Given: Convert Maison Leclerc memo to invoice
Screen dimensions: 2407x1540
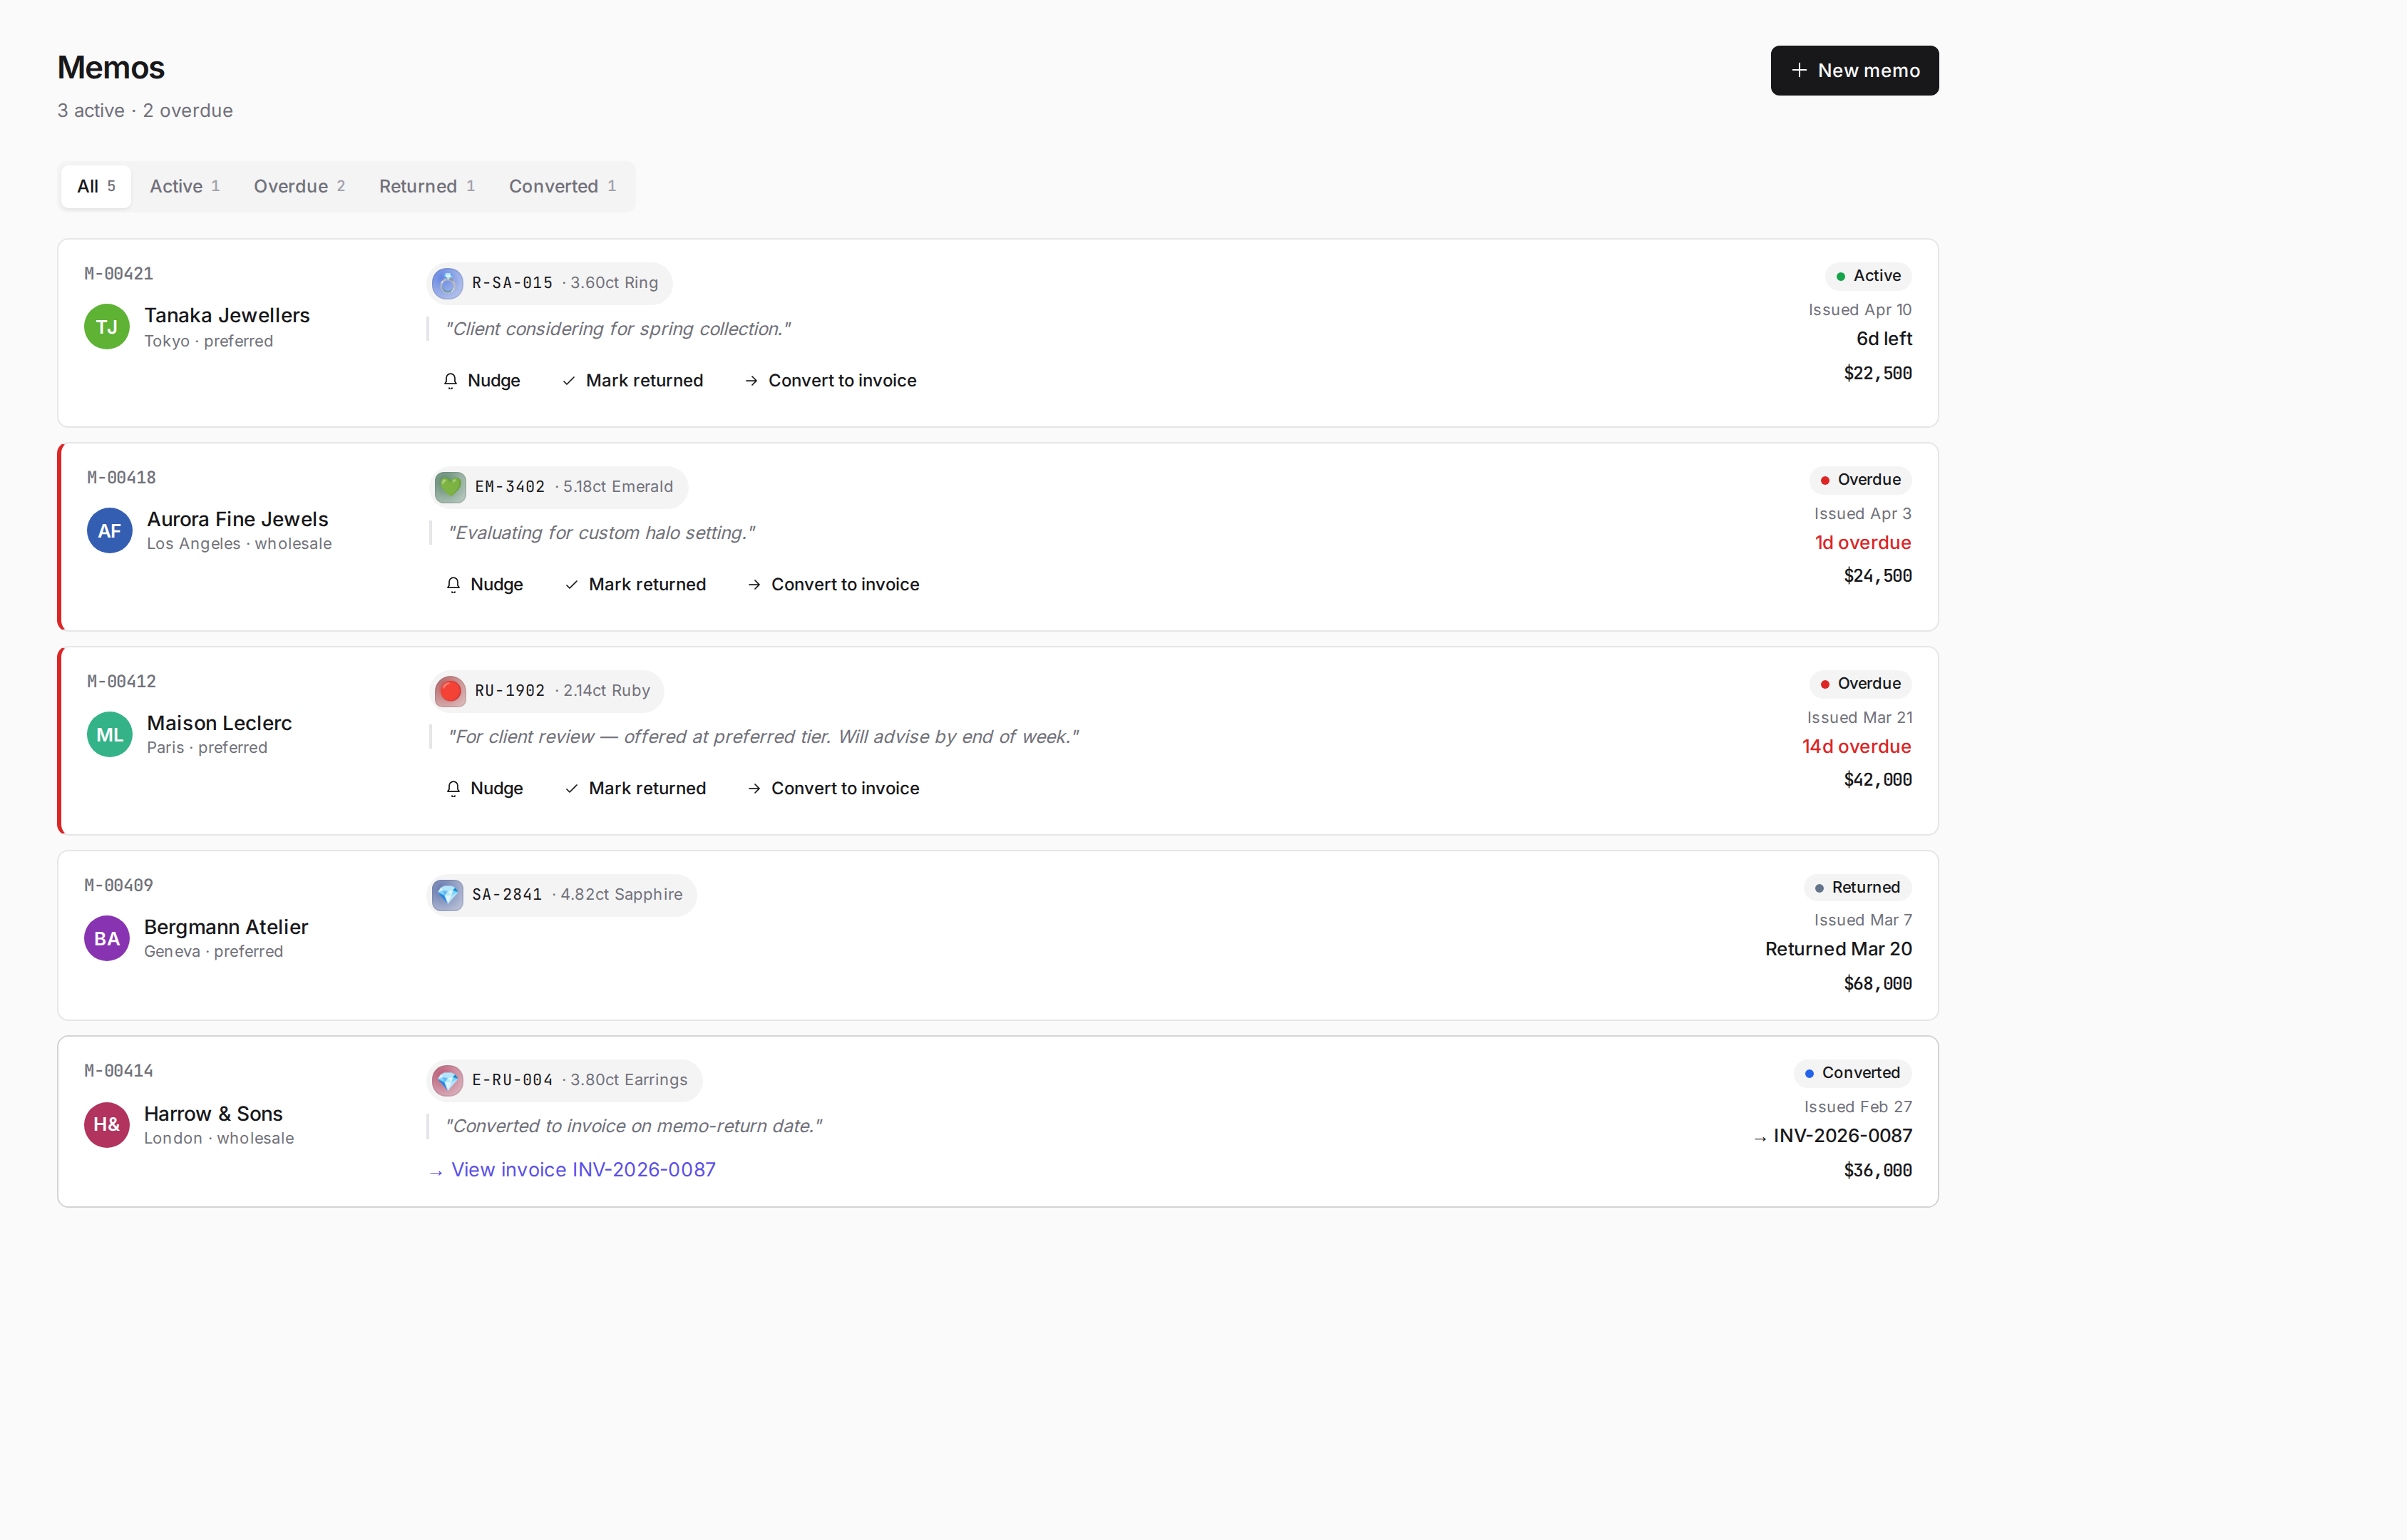Looking at the screenshot, I should (x=833, y=788).
